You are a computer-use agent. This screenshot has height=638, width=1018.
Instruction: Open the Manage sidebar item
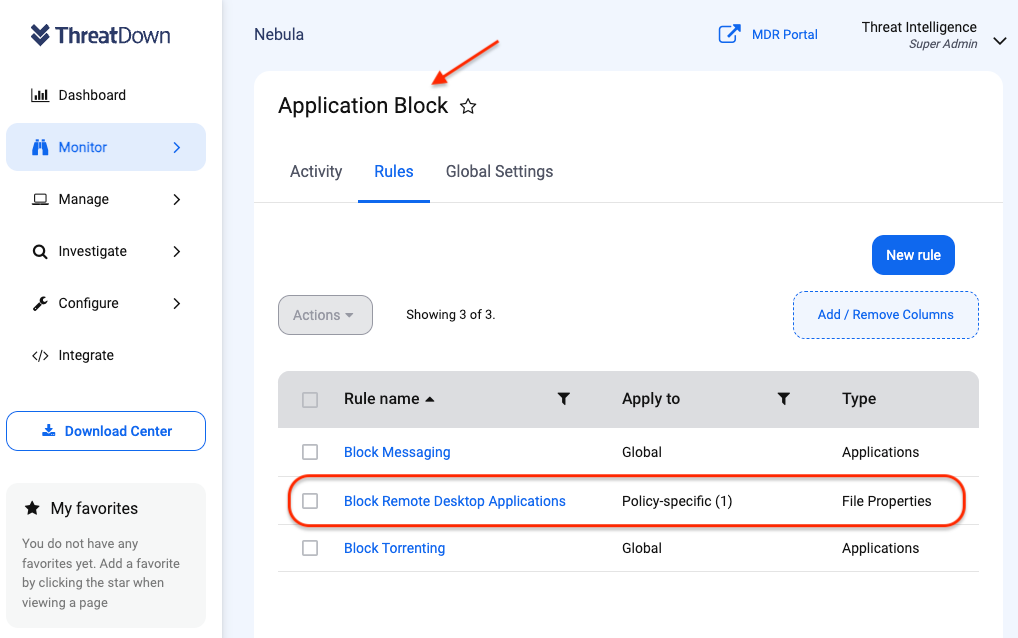84,199
